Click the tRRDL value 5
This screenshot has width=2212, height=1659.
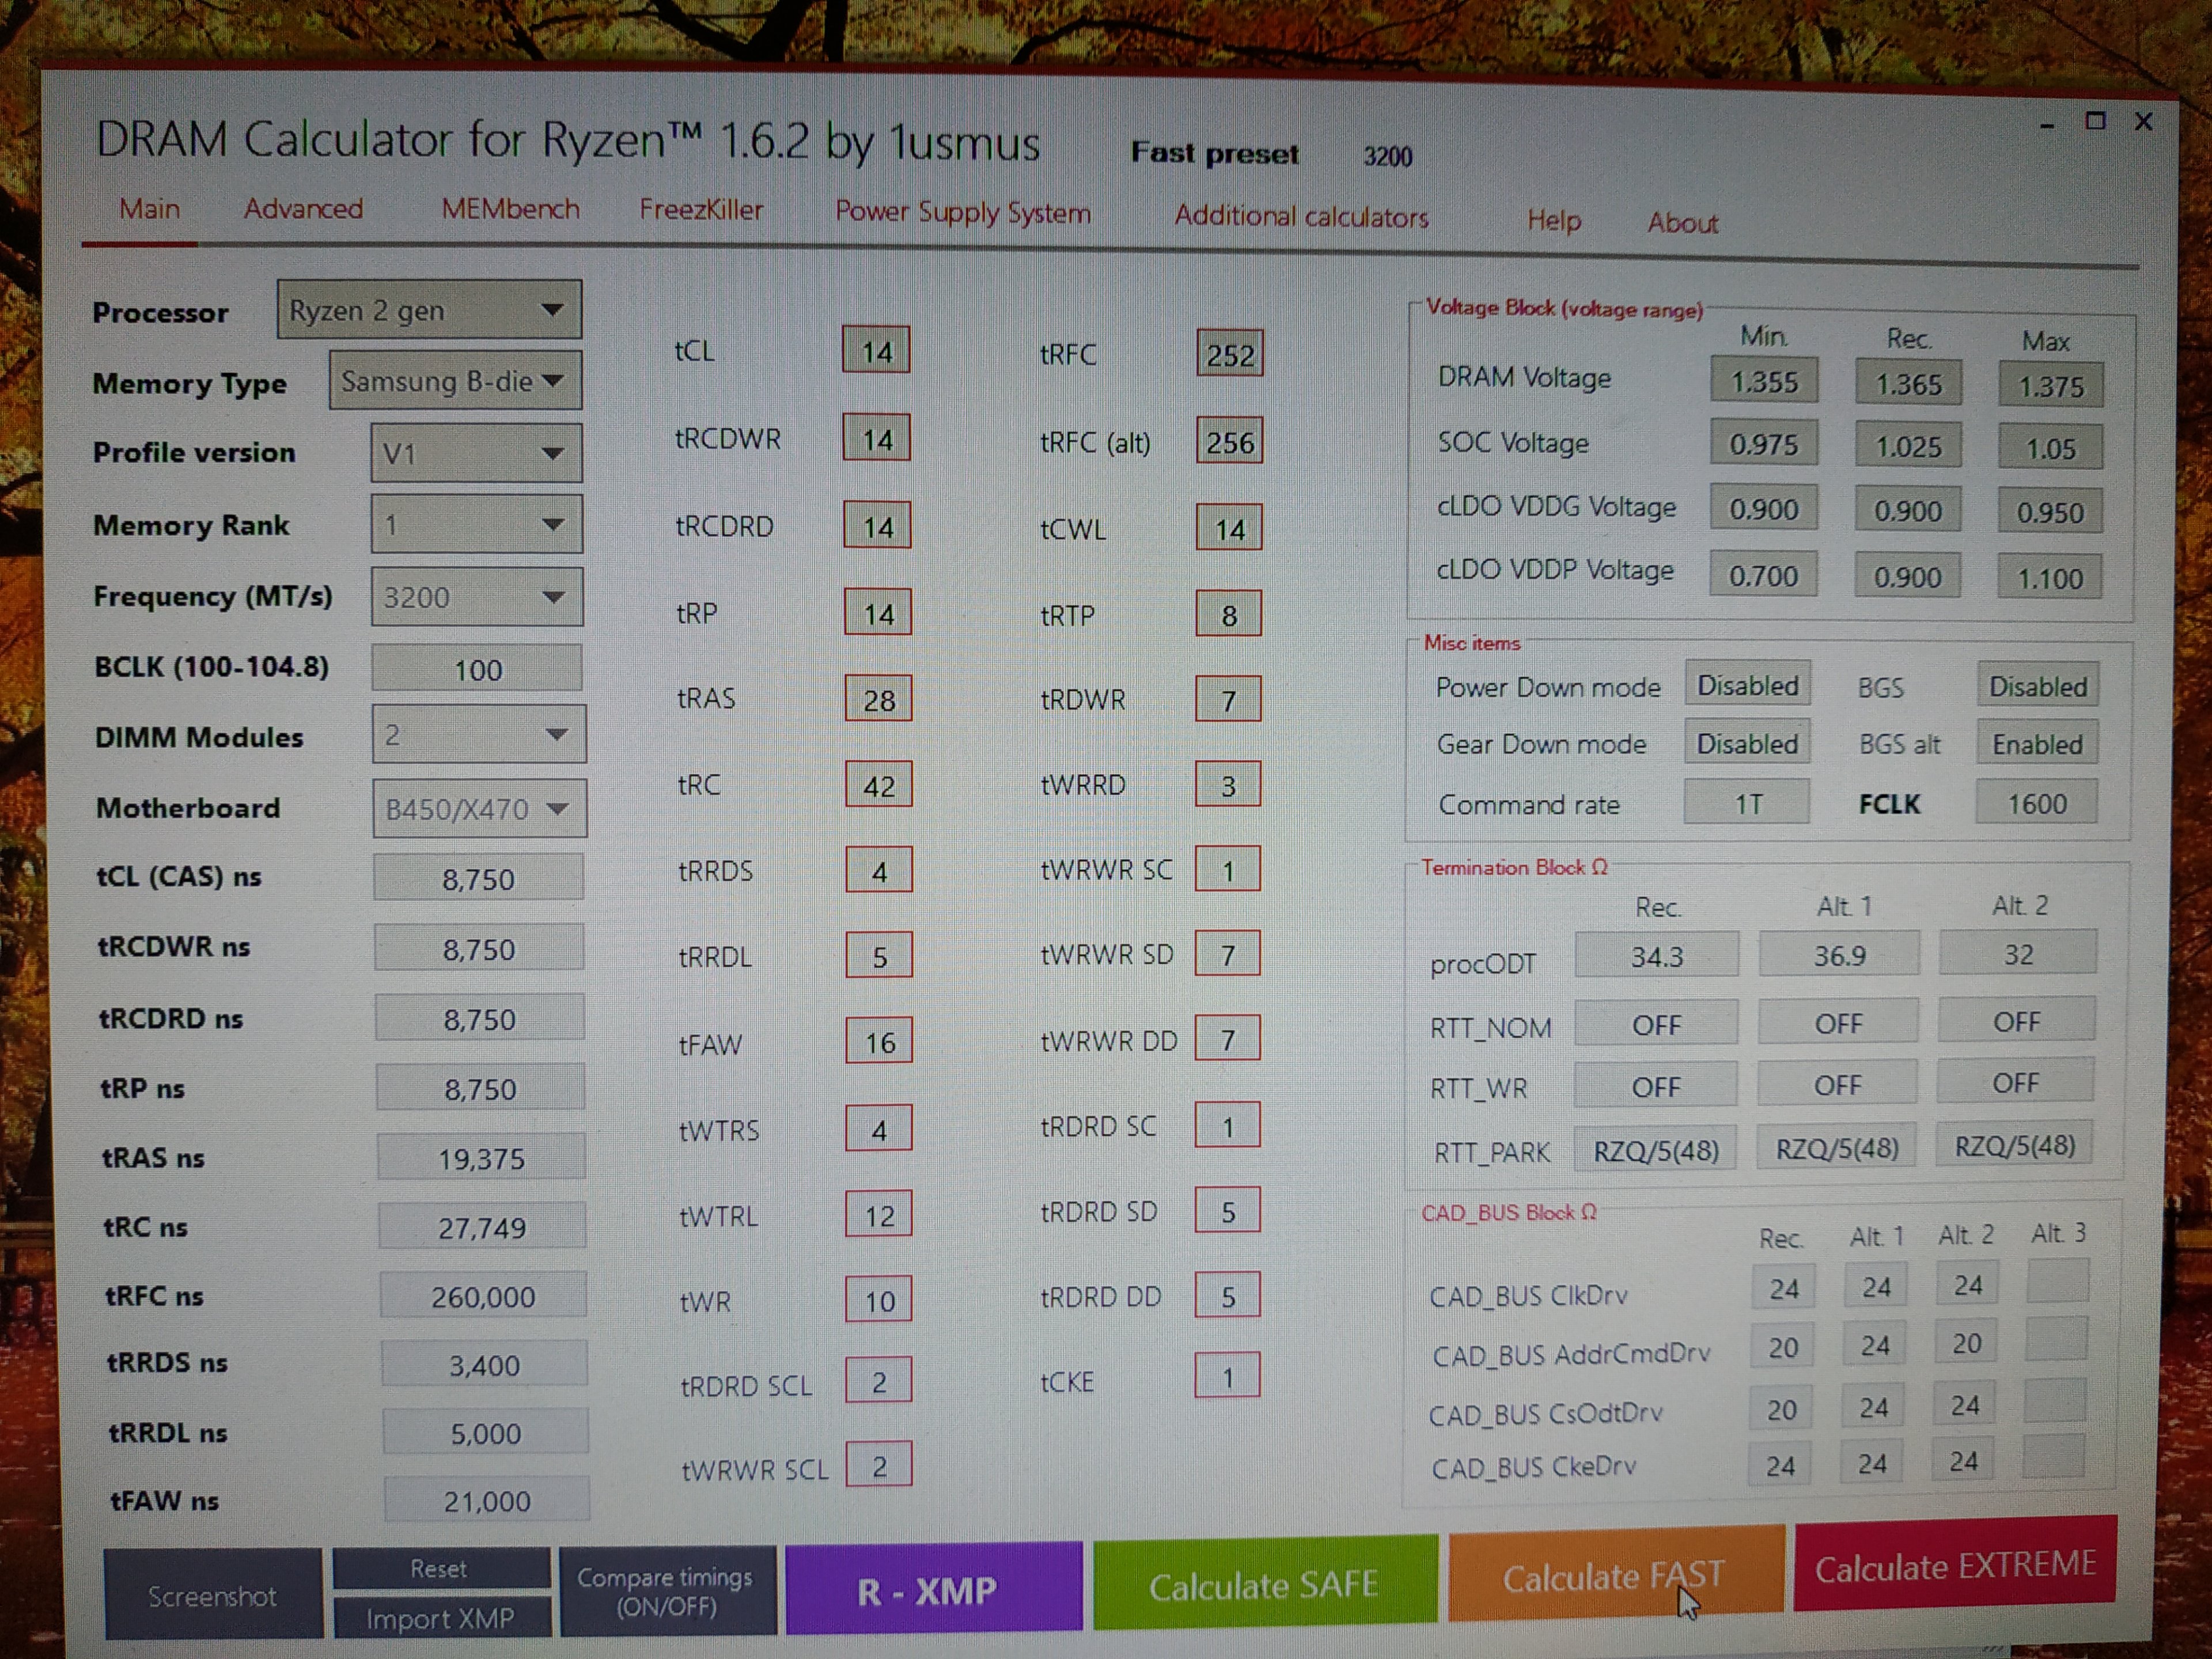pos(879,956)
